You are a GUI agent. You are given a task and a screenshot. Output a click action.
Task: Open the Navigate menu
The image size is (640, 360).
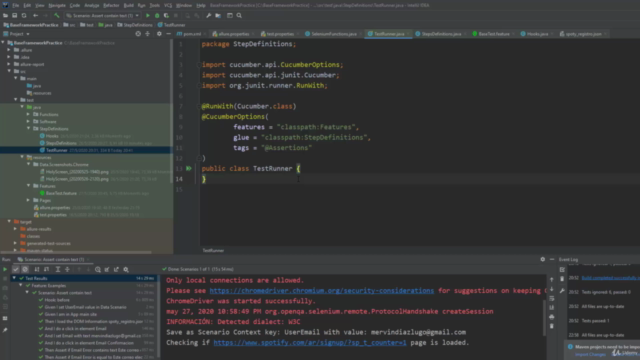57,5
